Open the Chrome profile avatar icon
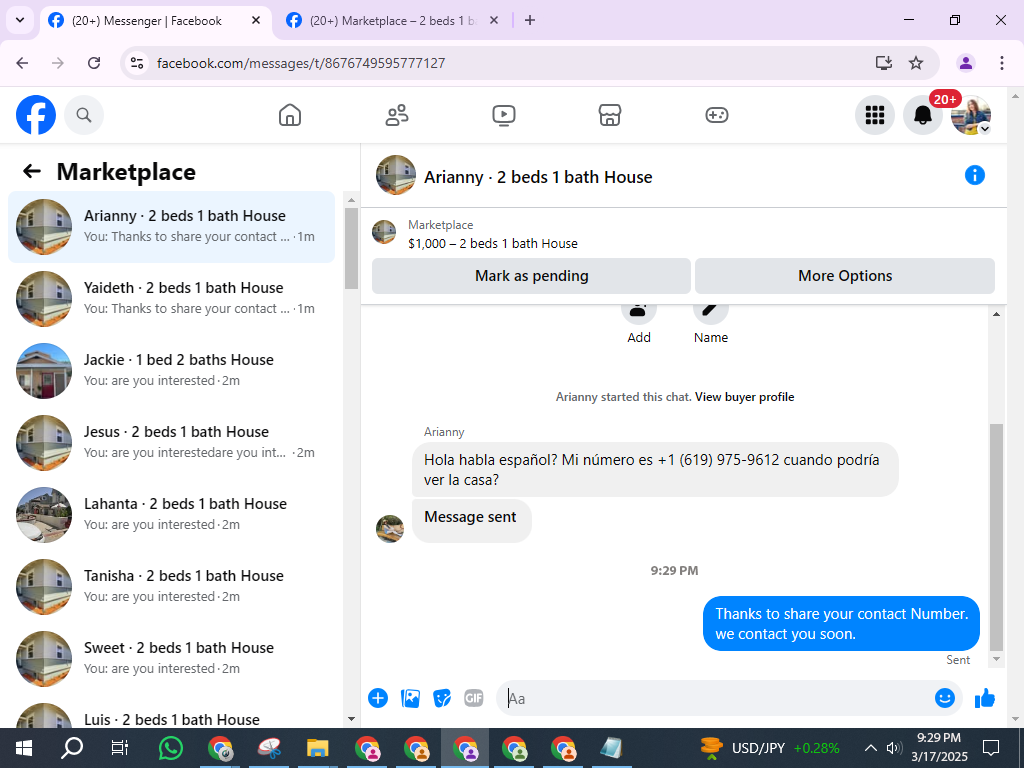1024x768 pixels. (965, 63)
